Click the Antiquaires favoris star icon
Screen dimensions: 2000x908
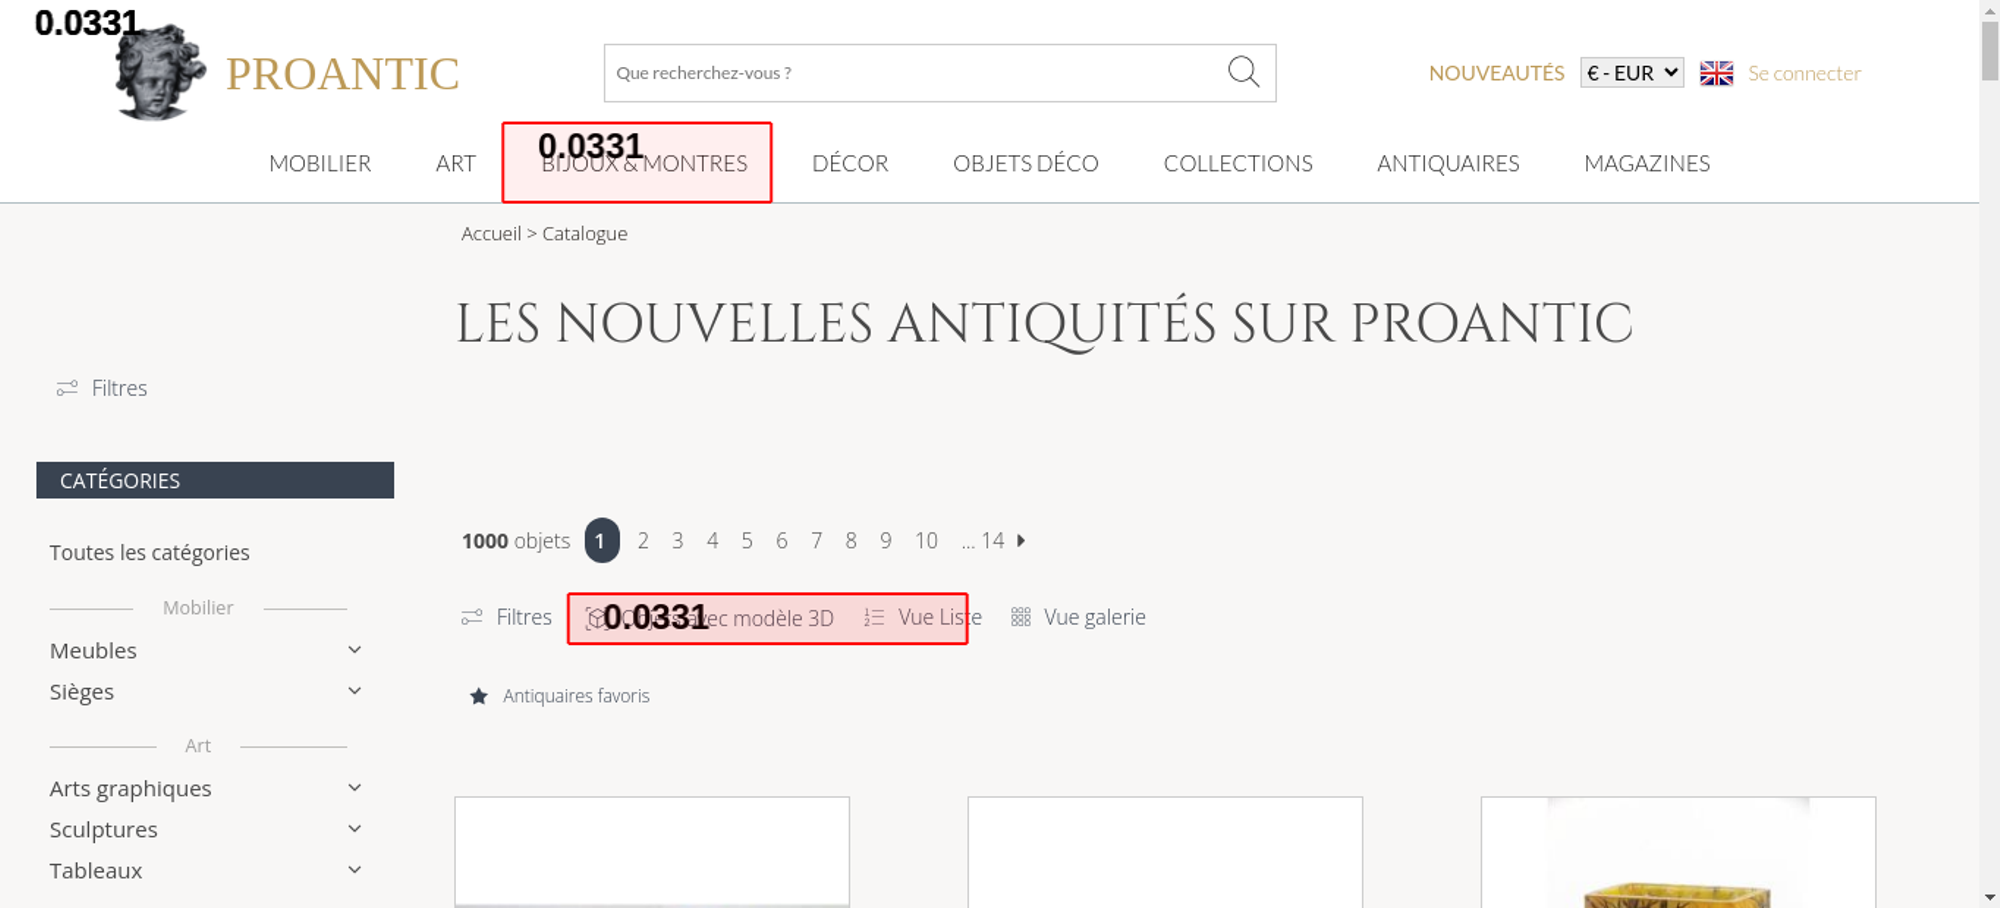pos(479,696)
